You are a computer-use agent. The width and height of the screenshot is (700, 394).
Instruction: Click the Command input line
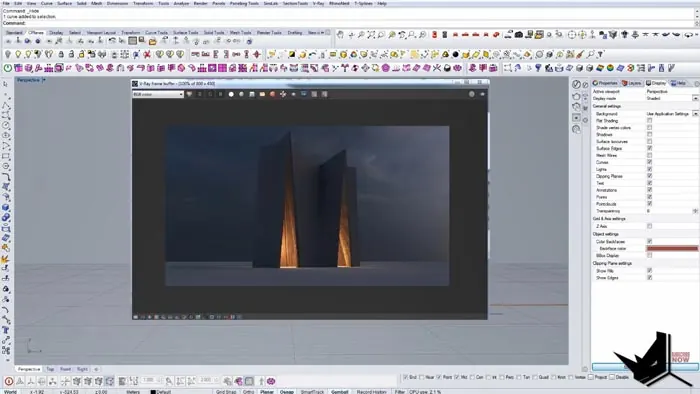pos(348,23)
